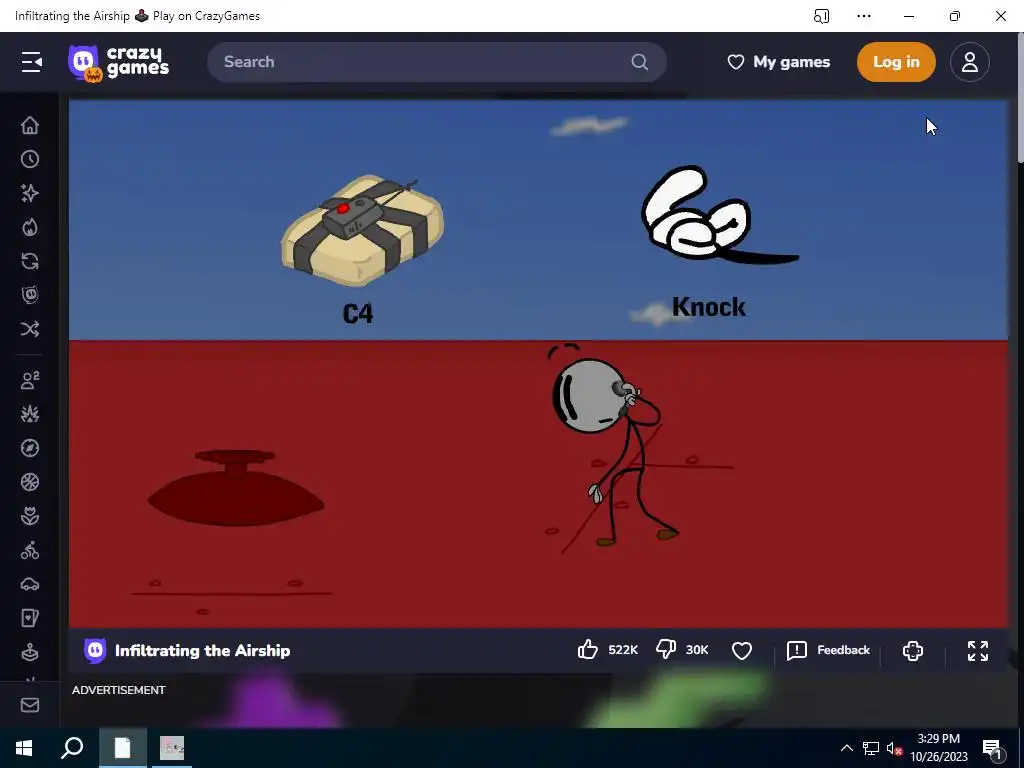Like the game with thumbs up
Viewport: 1024px width, 768px height.
point(588,650)
